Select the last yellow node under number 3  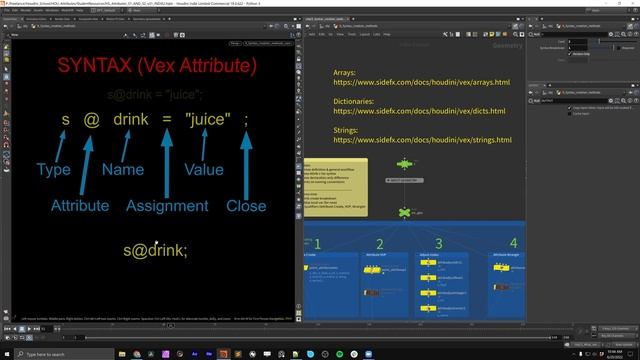click(428, 308)
